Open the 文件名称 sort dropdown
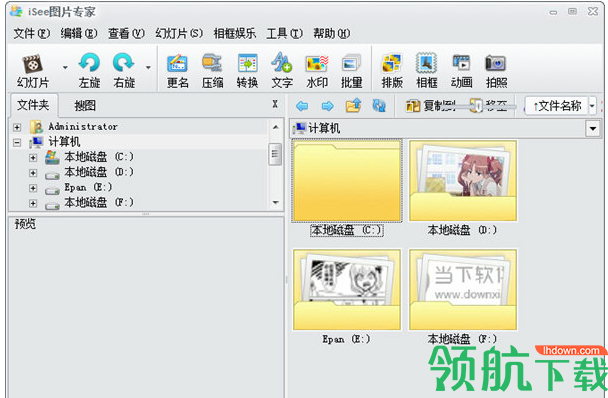The width and height of the screenshot is (608, 398). 592,106
